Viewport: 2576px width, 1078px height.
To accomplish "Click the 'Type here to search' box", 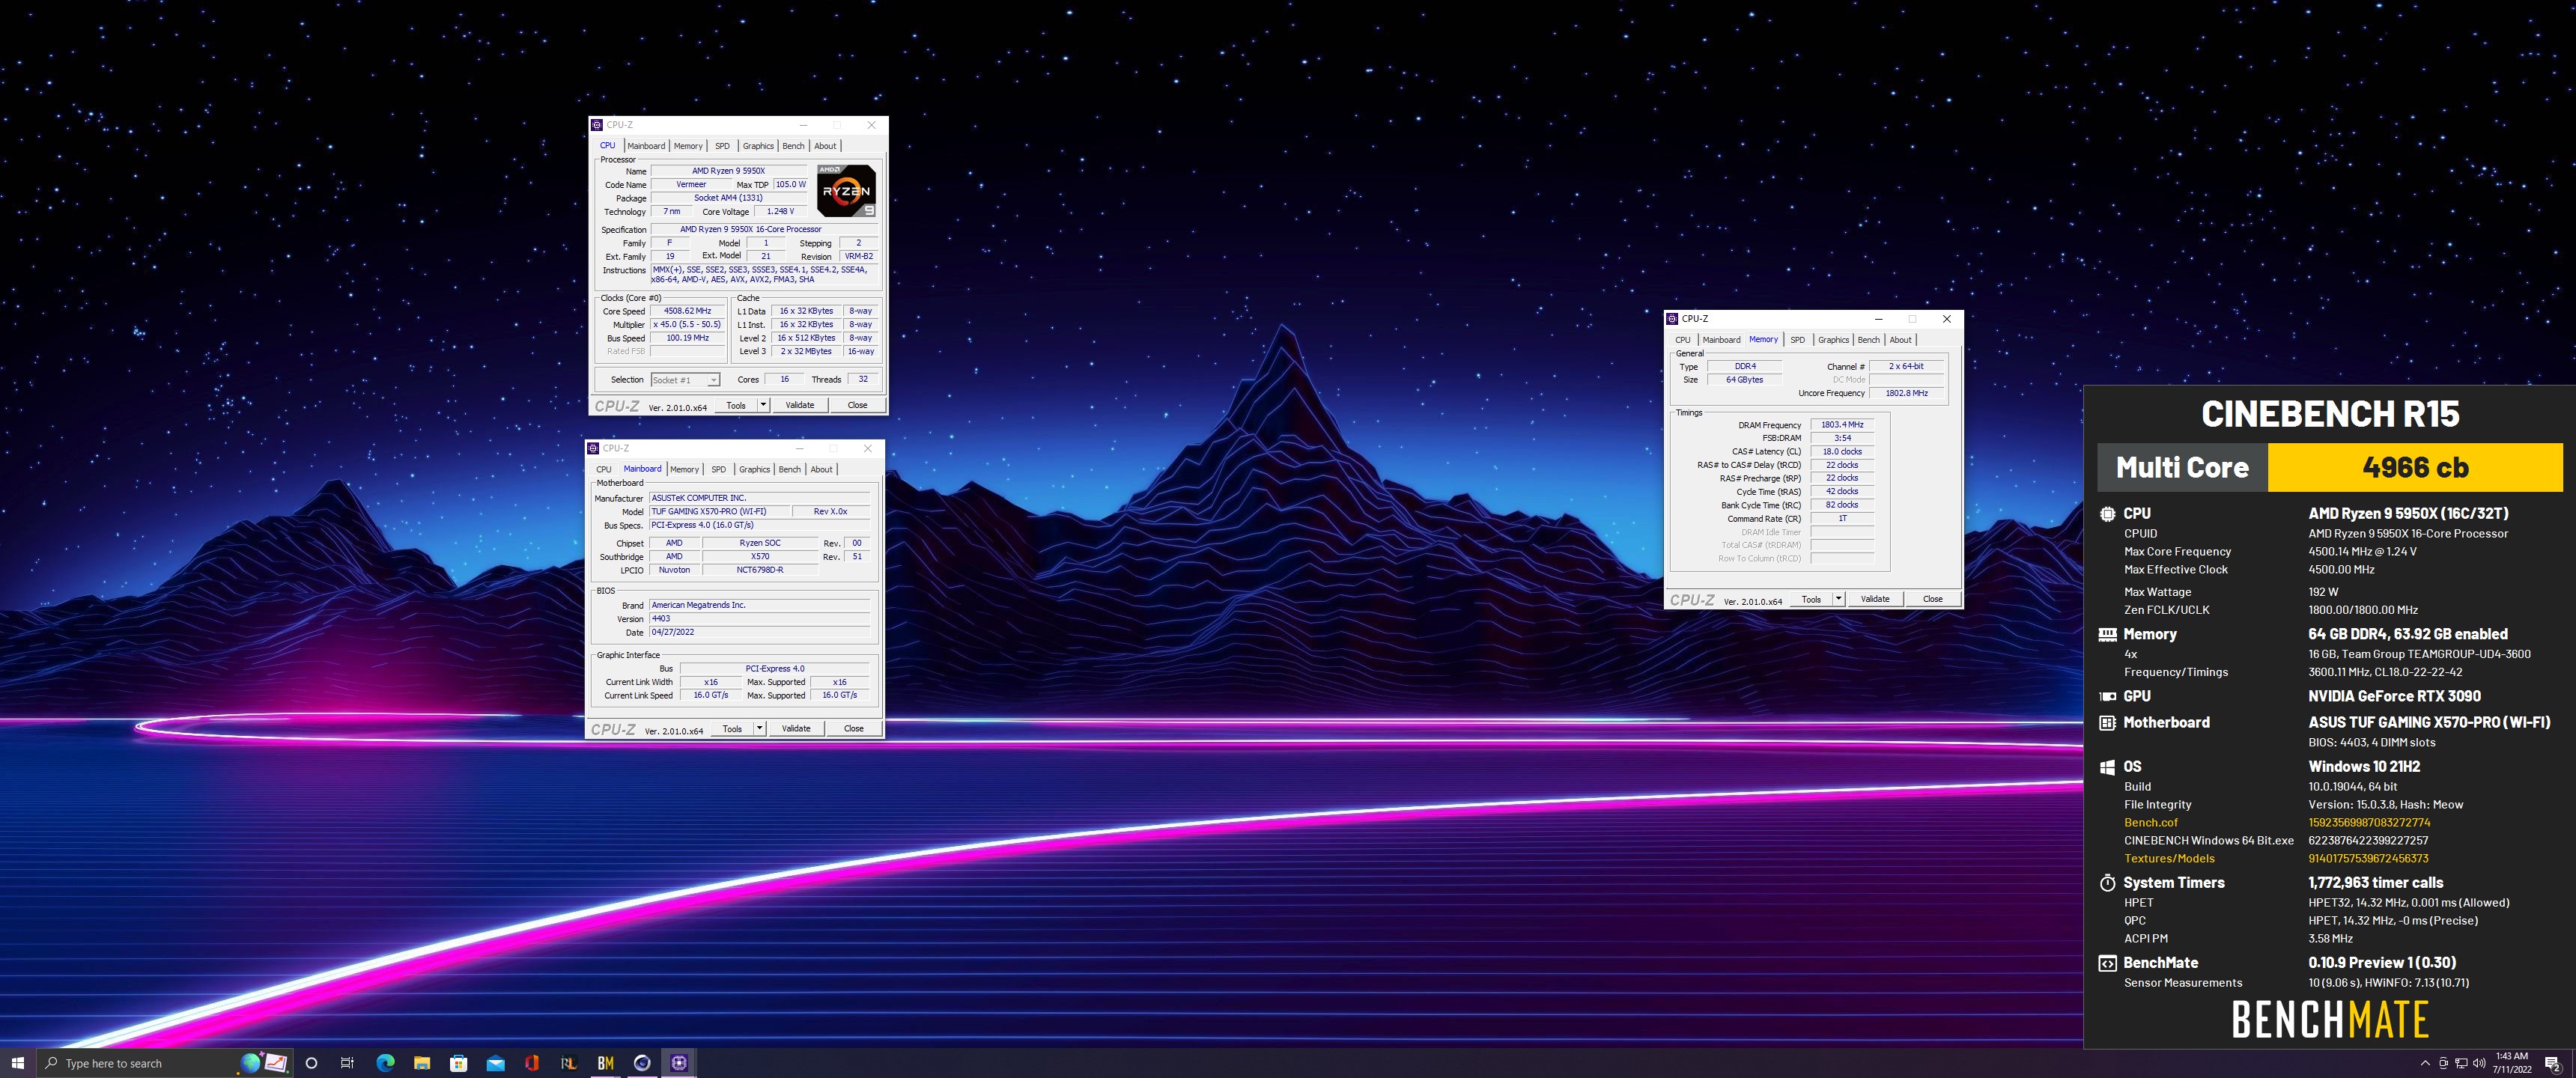I will [x=165, y=1063].
